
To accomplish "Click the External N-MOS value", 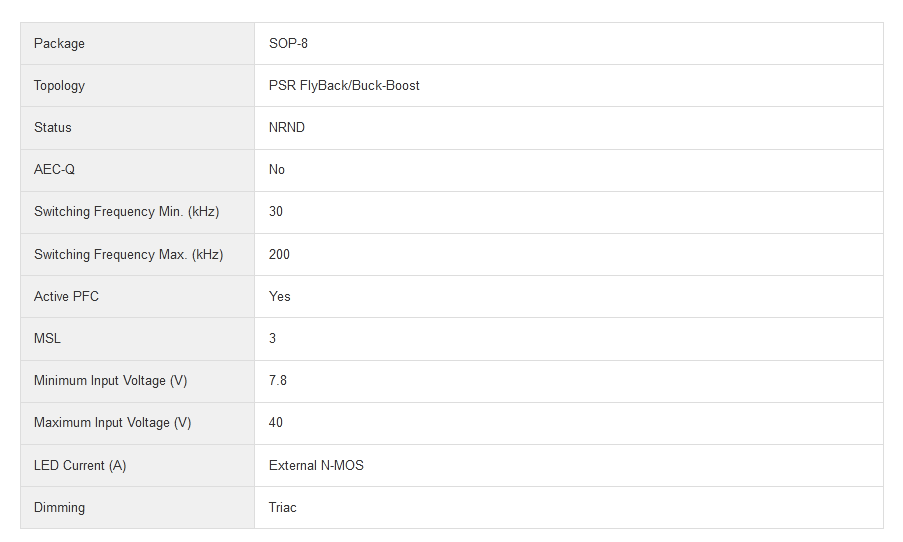I will point(316,465).
